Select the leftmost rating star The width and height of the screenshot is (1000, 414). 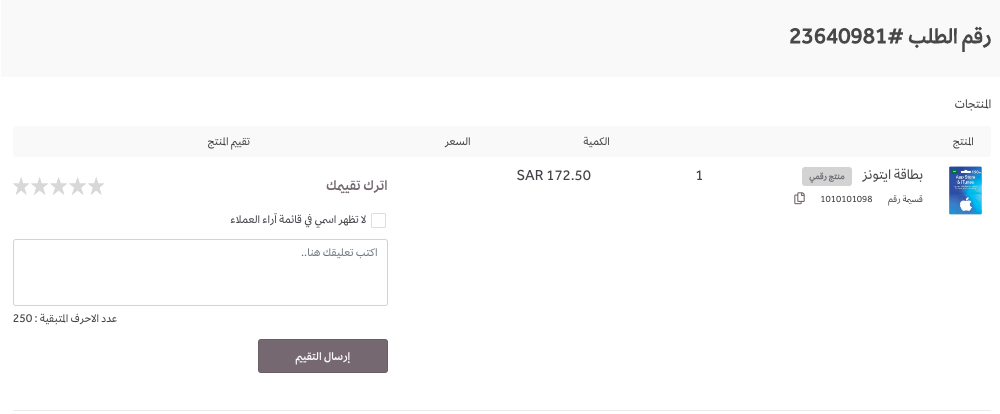(x=21, y=186)
